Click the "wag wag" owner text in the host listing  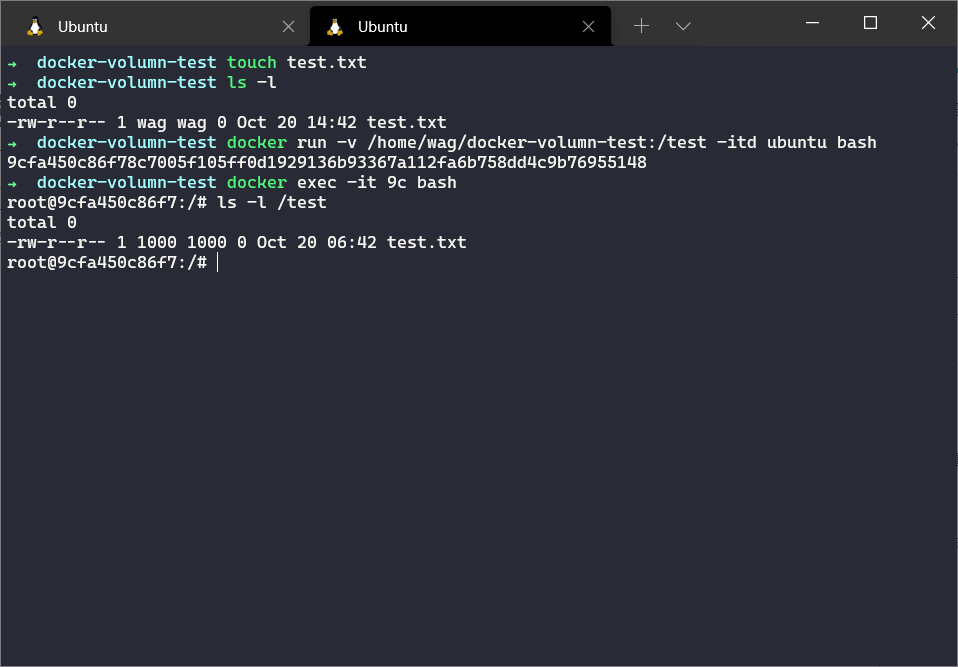click(x=162, y=122)
